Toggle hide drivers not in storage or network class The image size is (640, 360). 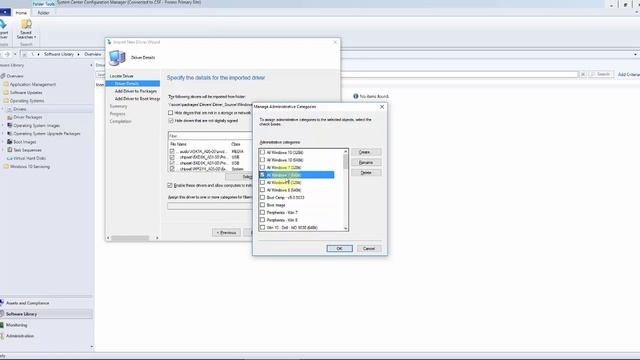click(x=171, y=113)
